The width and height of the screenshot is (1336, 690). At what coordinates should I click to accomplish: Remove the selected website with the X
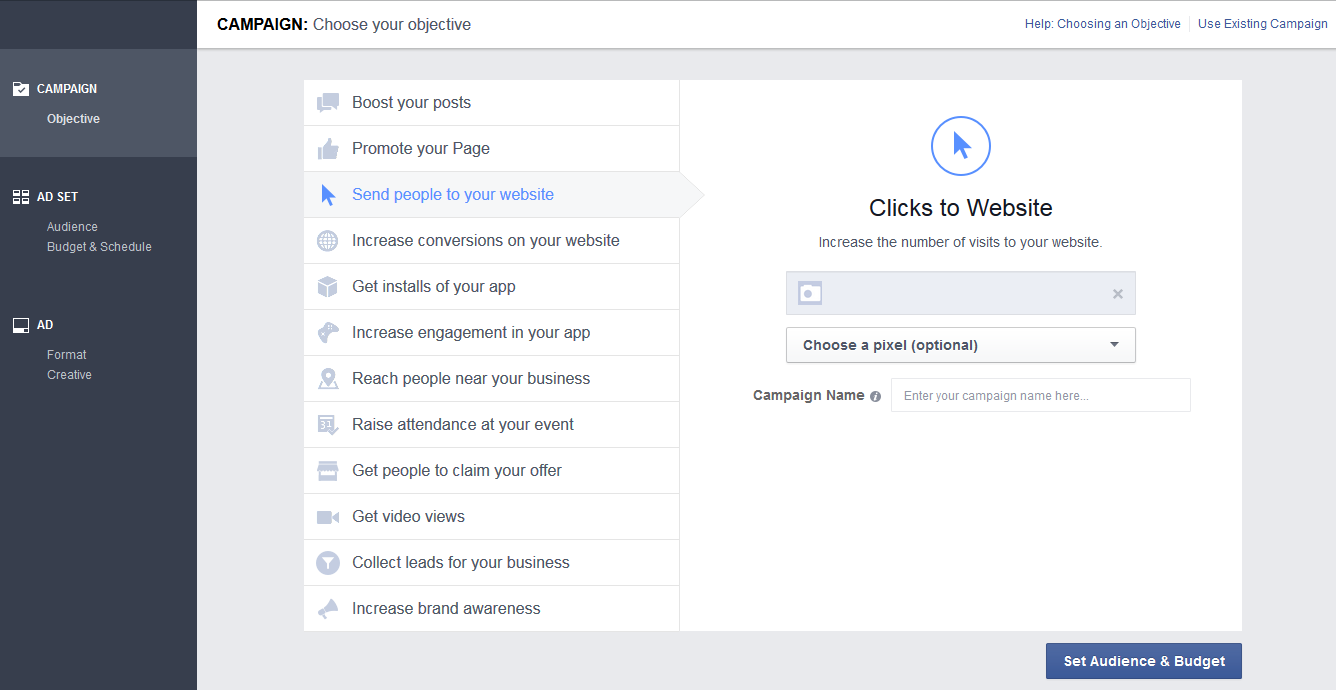coord(1117,294)
